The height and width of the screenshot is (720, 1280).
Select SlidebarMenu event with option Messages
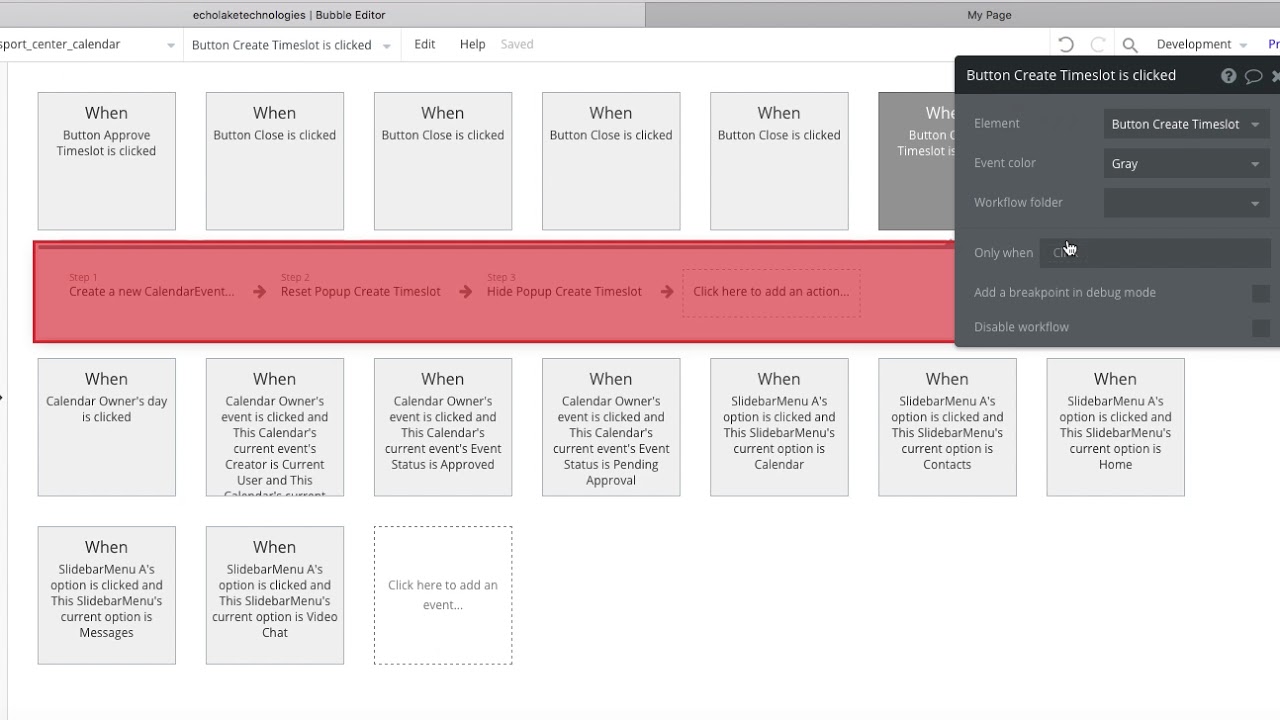pyautogui.click(x=107, y=595)
